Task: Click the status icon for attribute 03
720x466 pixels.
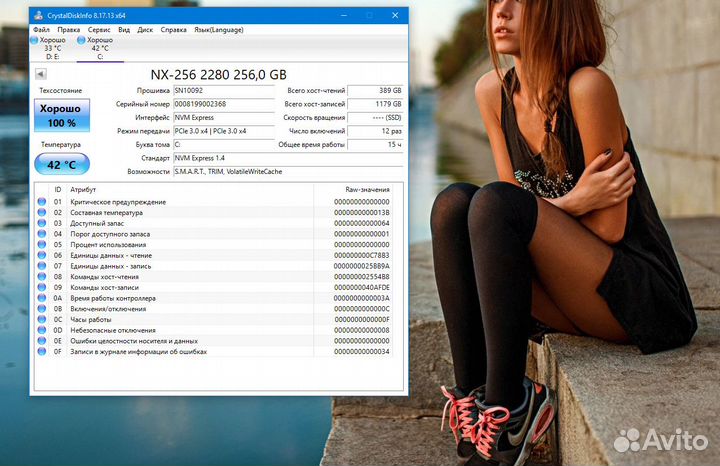Action: pyautogui.click(x=42, y=223)
